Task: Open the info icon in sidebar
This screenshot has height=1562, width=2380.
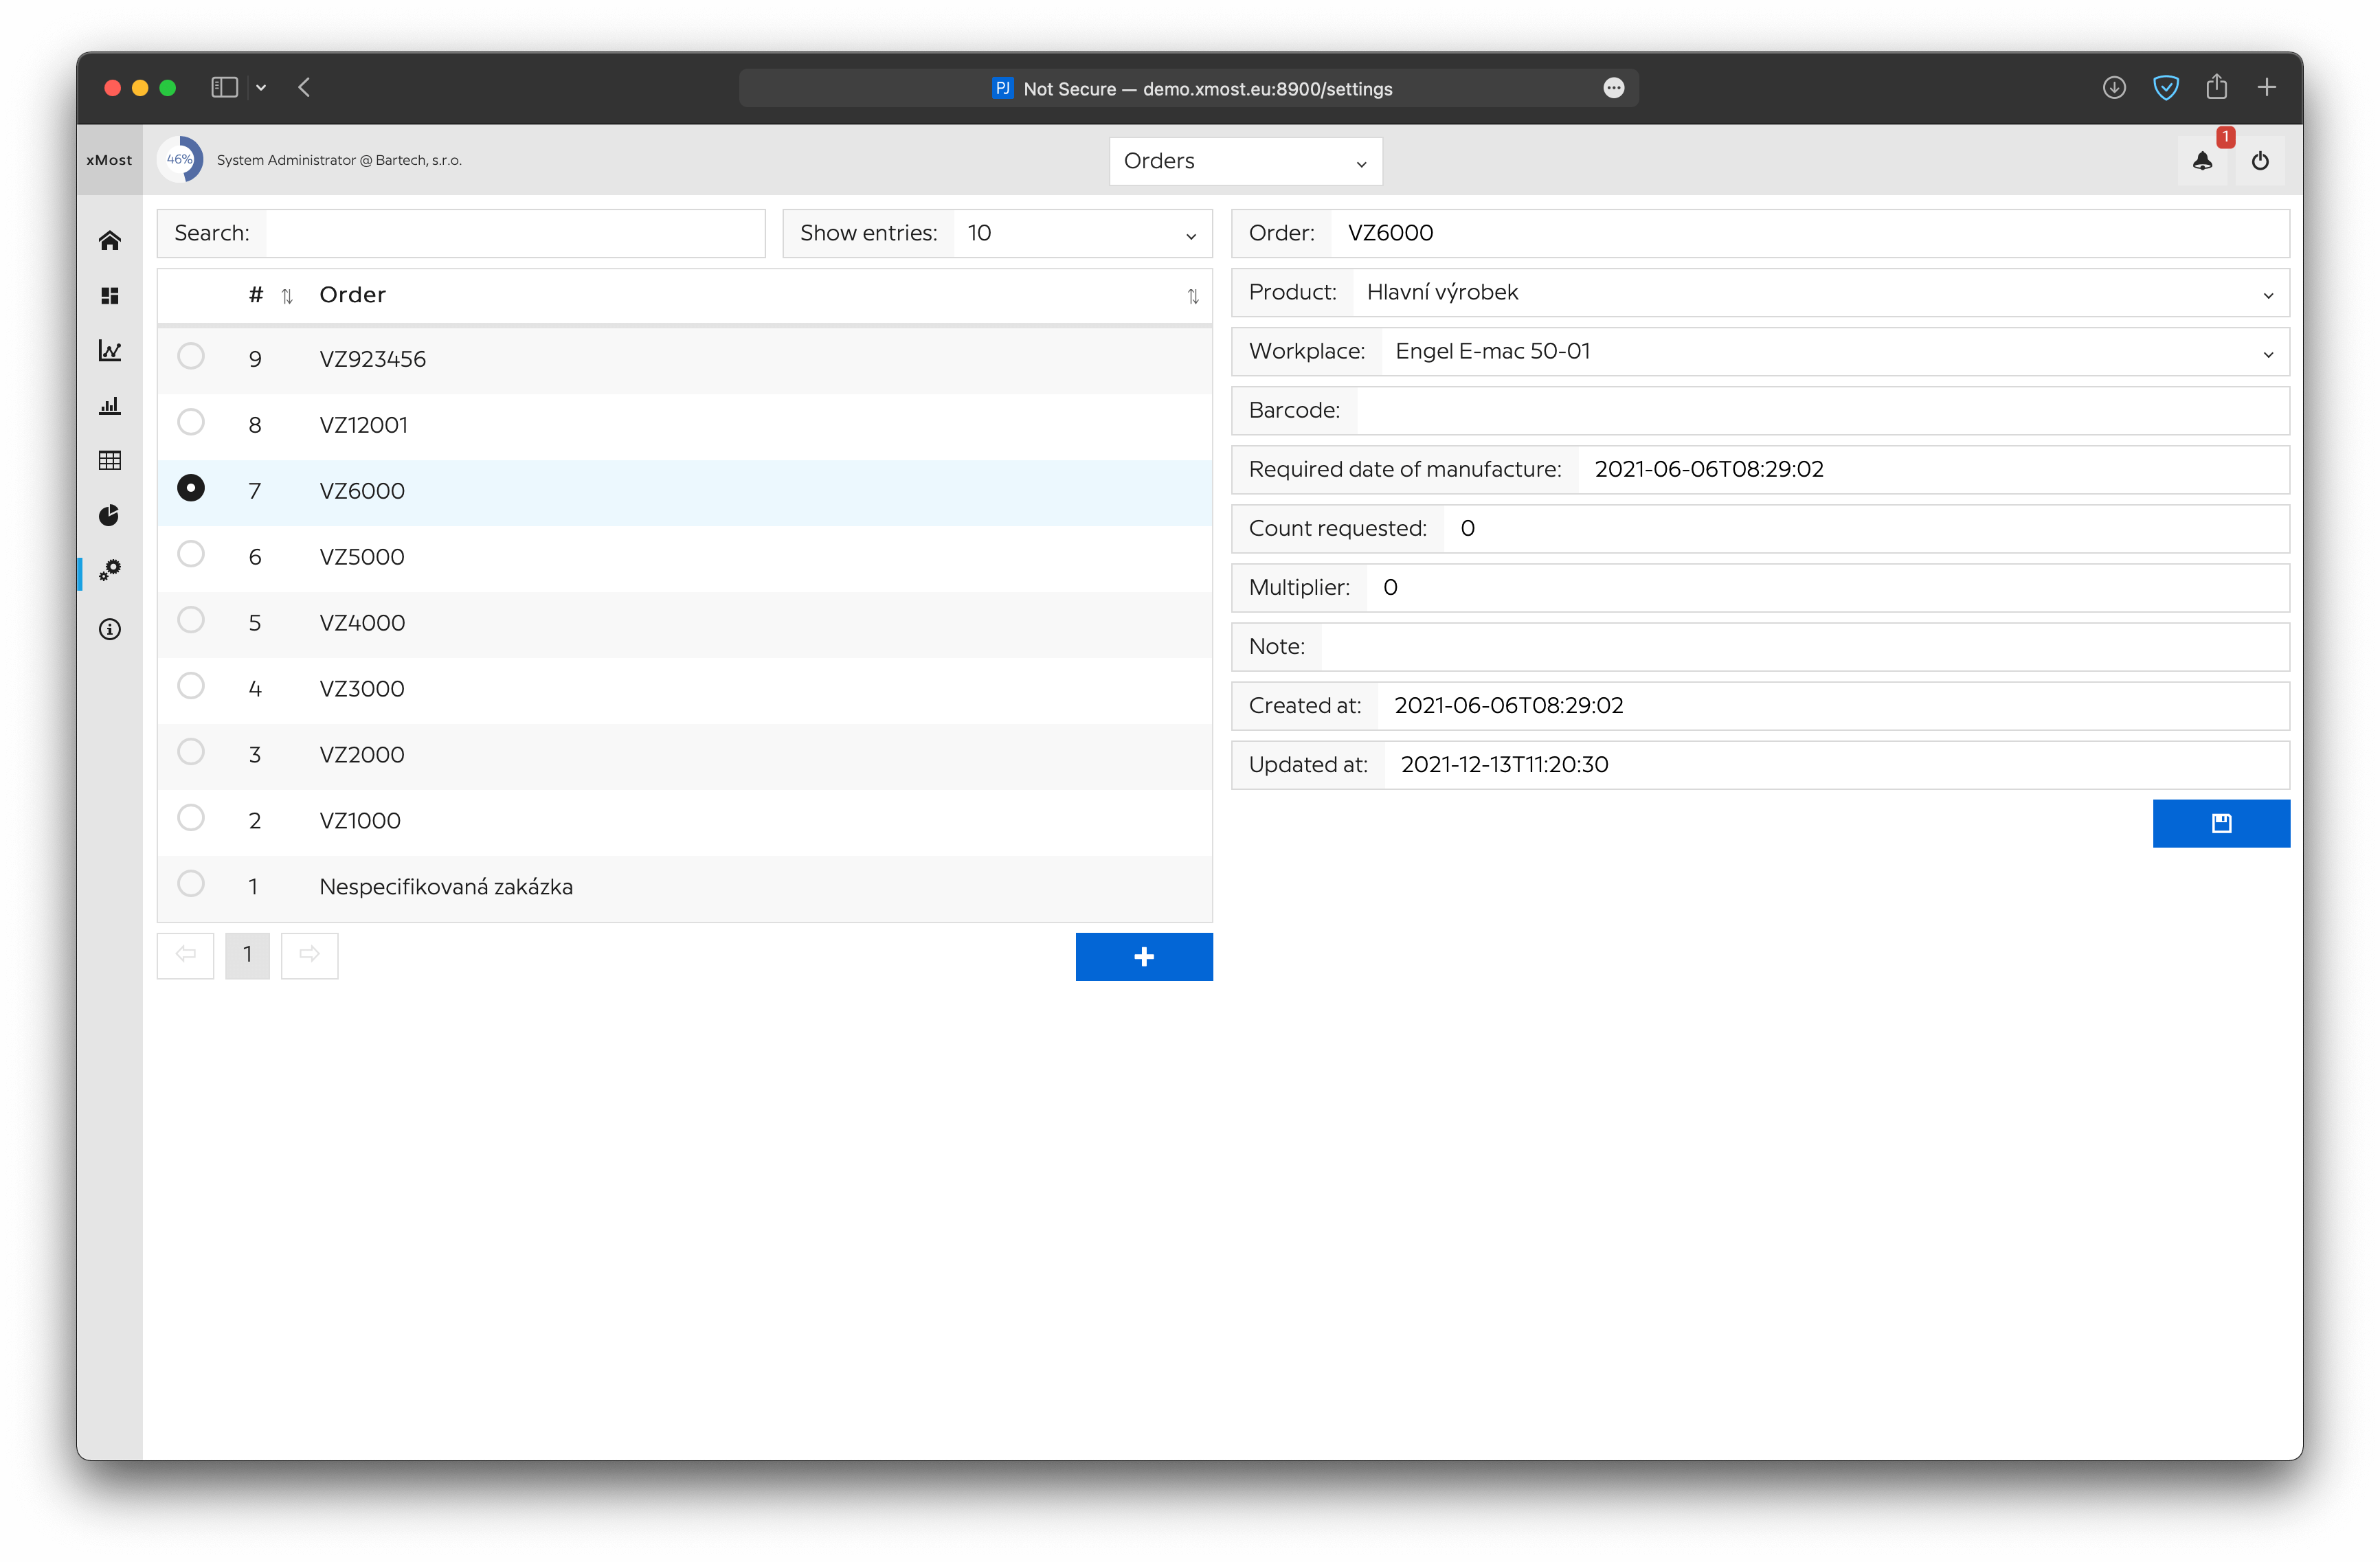Action: 110,629
